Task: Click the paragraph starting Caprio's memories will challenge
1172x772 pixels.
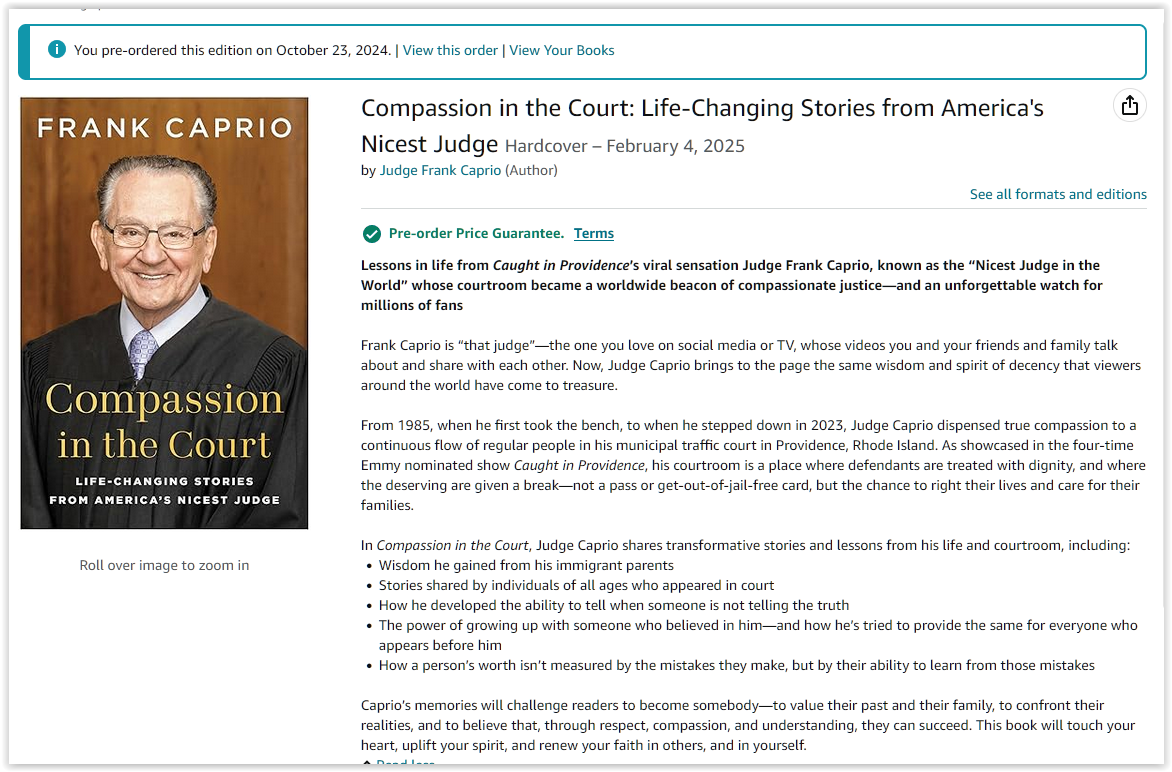Action: pos(747,725)
